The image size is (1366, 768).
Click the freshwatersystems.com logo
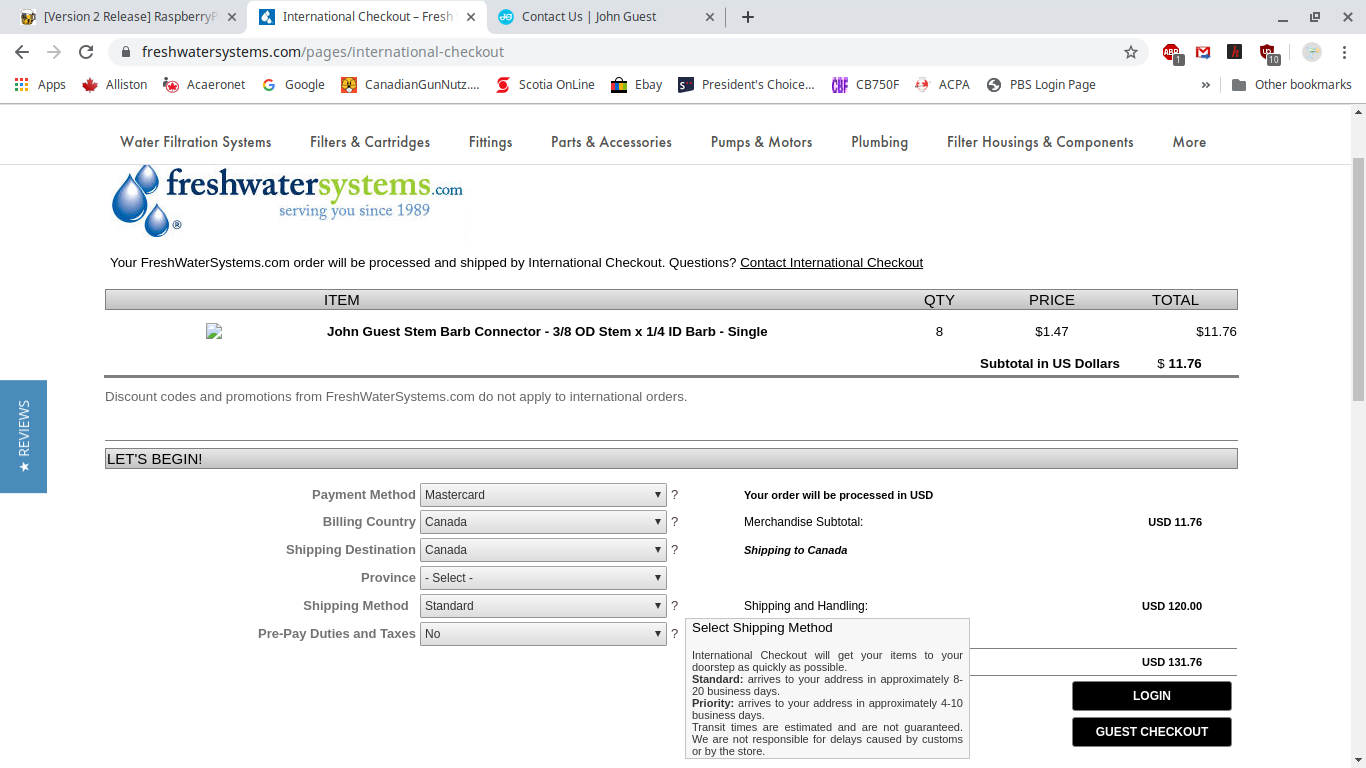pyautogui.click(x=287, y=200)
